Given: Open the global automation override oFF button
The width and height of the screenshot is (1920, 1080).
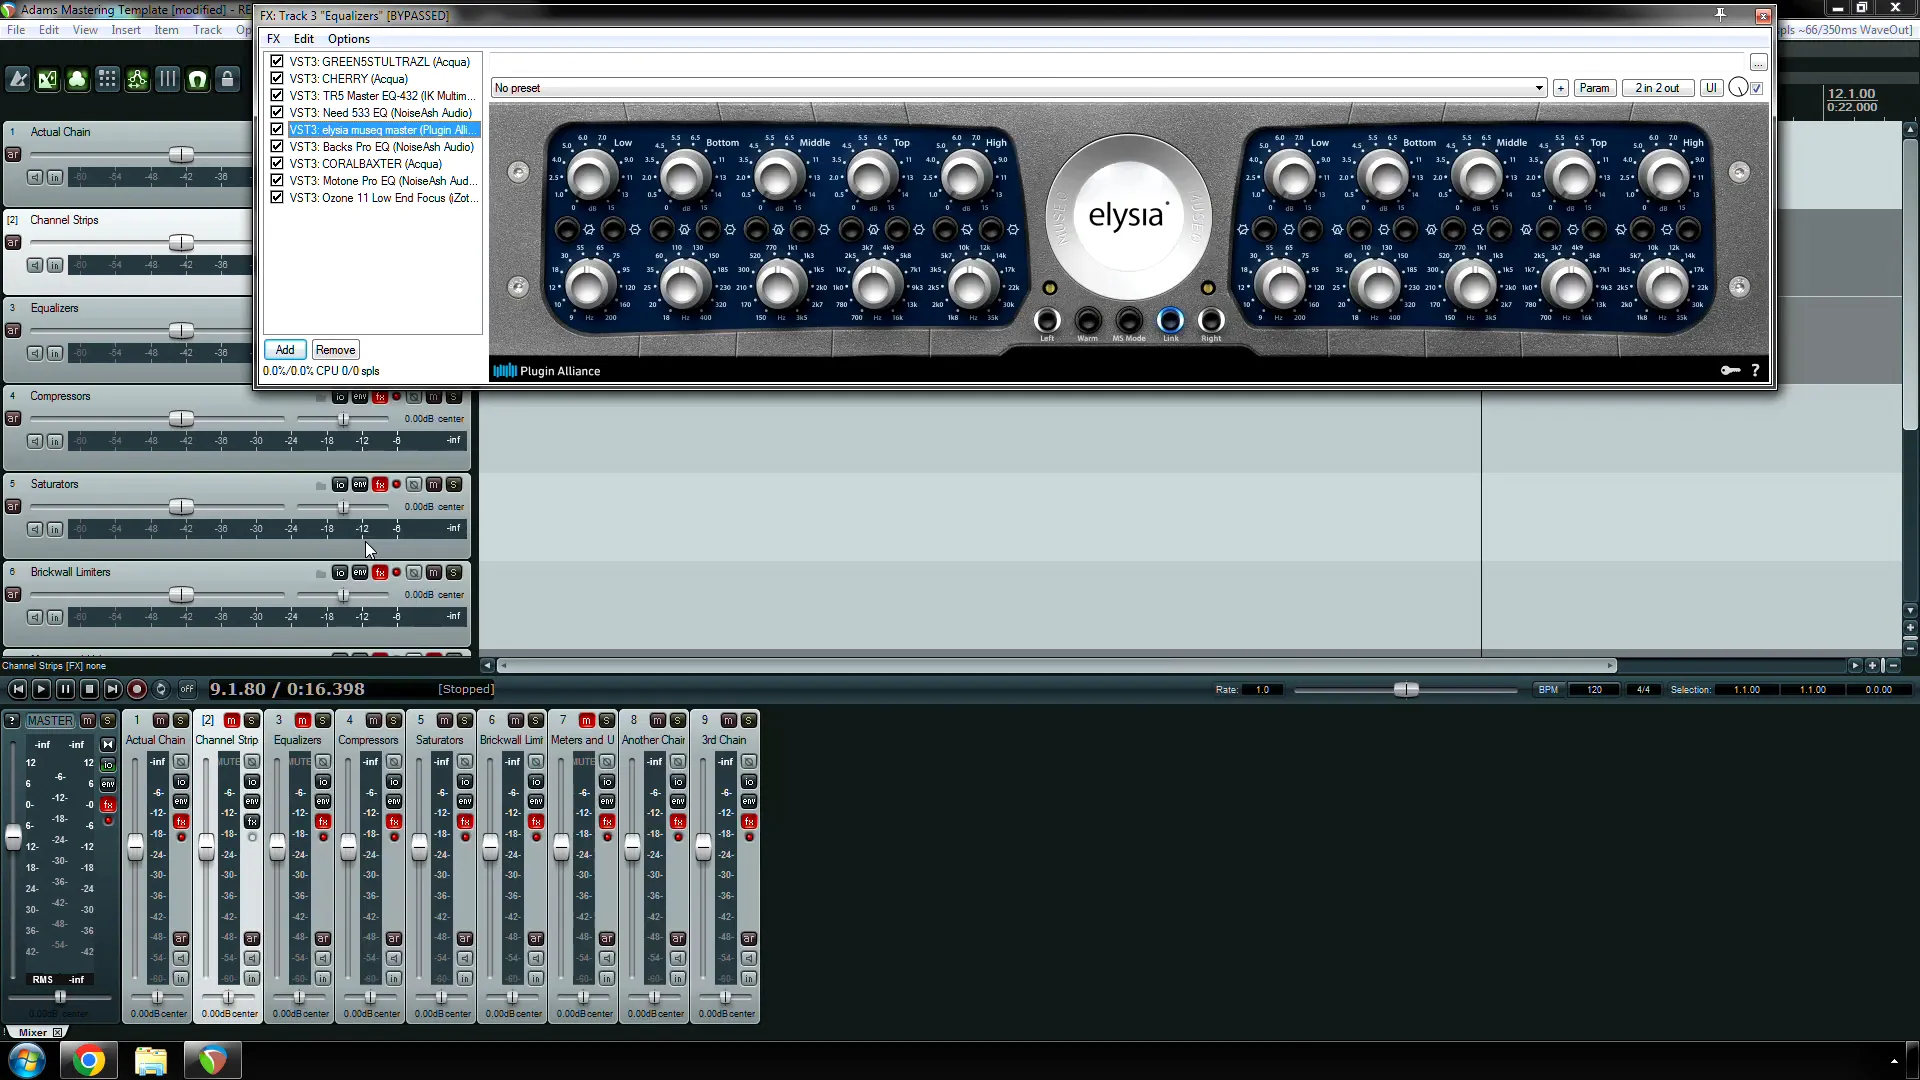Looking at the screenshot, I should tap(187, 689).
